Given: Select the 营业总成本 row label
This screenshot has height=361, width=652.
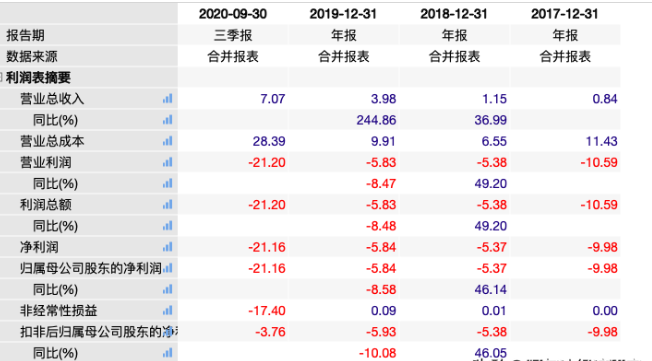Looking at the screenshot, I should pos(52,141).
